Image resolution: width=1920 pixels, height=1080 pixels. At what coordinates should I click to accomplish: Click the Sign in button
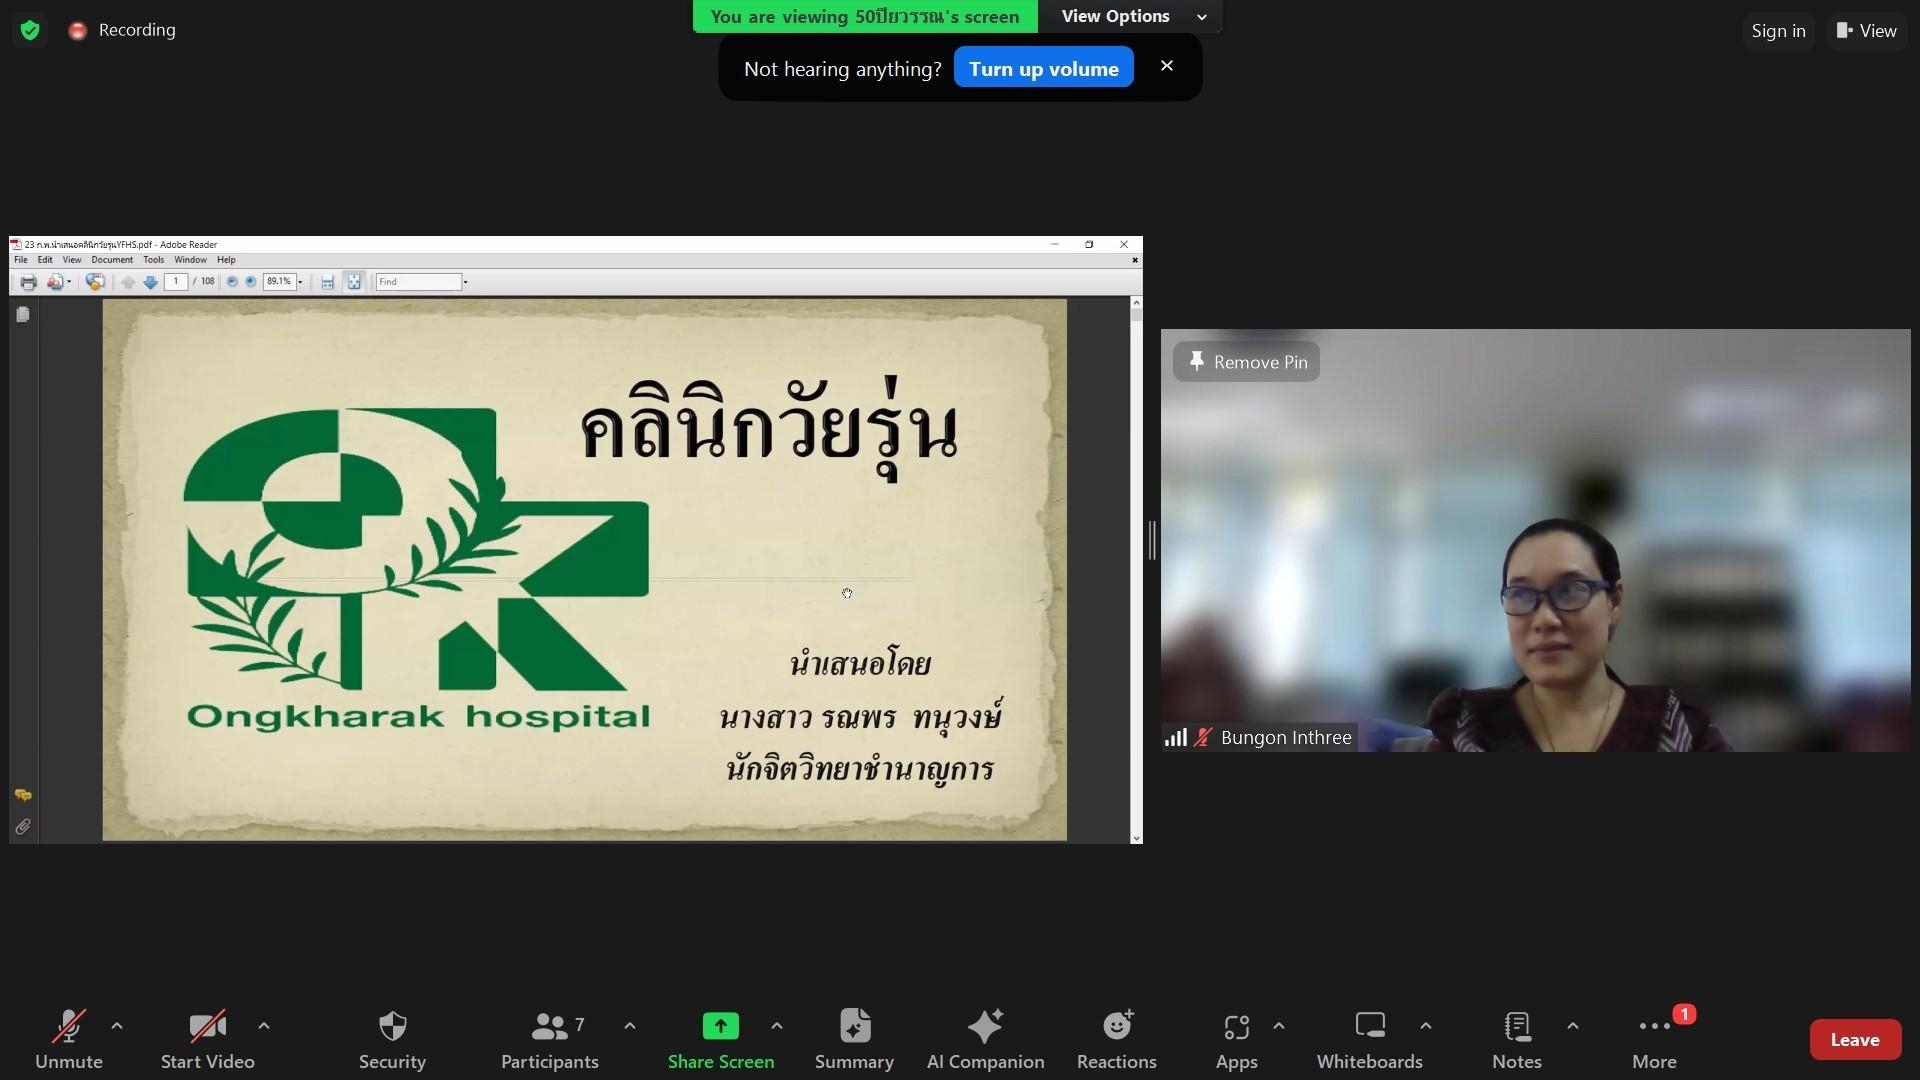[x=1778, y=31]
